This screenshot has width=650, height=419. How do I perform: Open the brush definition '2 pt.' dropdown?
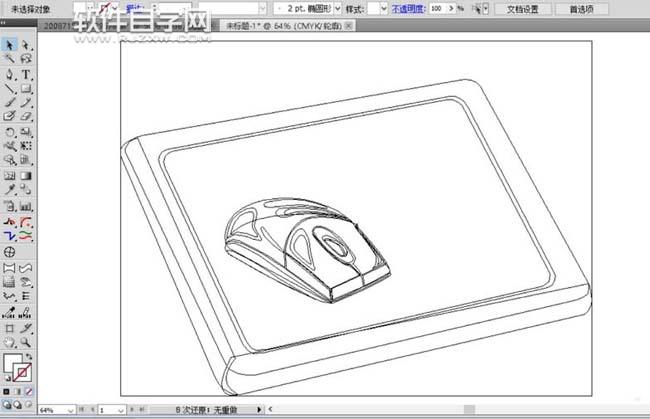[337, 8]
